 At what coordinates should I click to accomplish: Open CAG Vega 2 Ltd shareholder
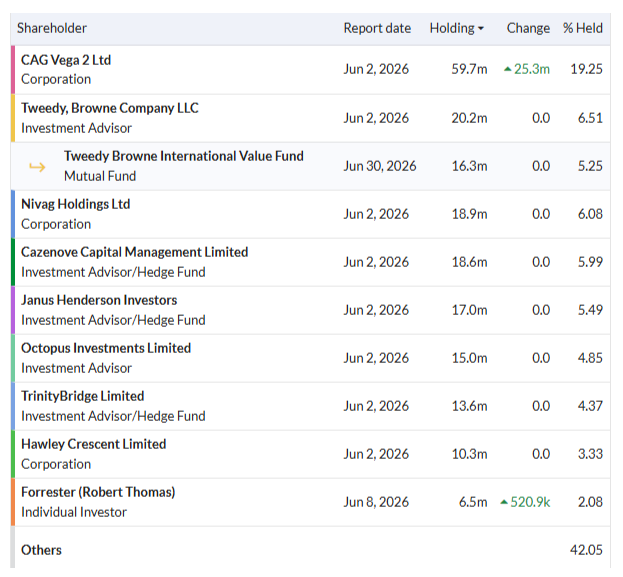[x=66, y=60]
